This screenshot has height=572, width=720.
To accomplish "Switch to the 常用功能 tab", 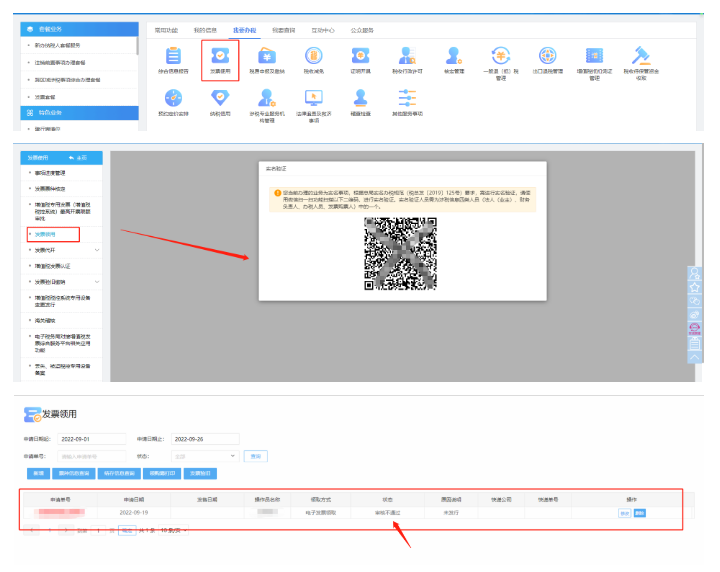I will [166, 30].
